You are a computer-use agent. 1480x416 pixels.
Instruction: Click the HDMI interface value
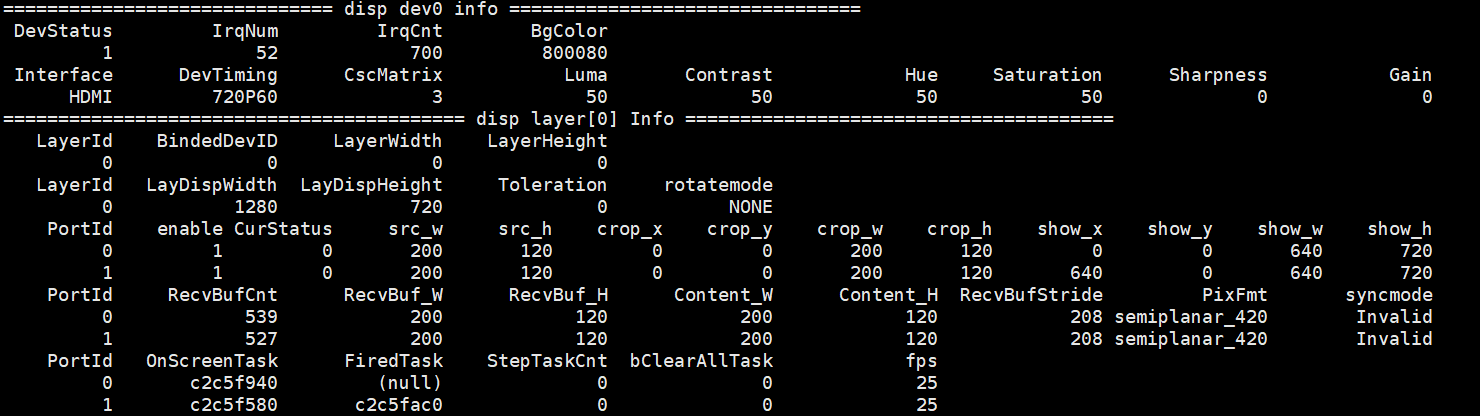coord(90,97)
